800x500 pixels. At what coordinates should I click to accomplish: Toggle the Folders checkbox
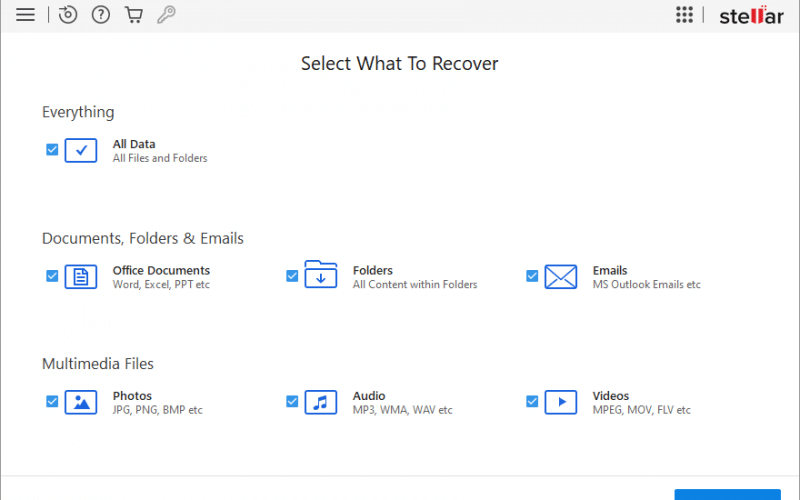(292, 276)
